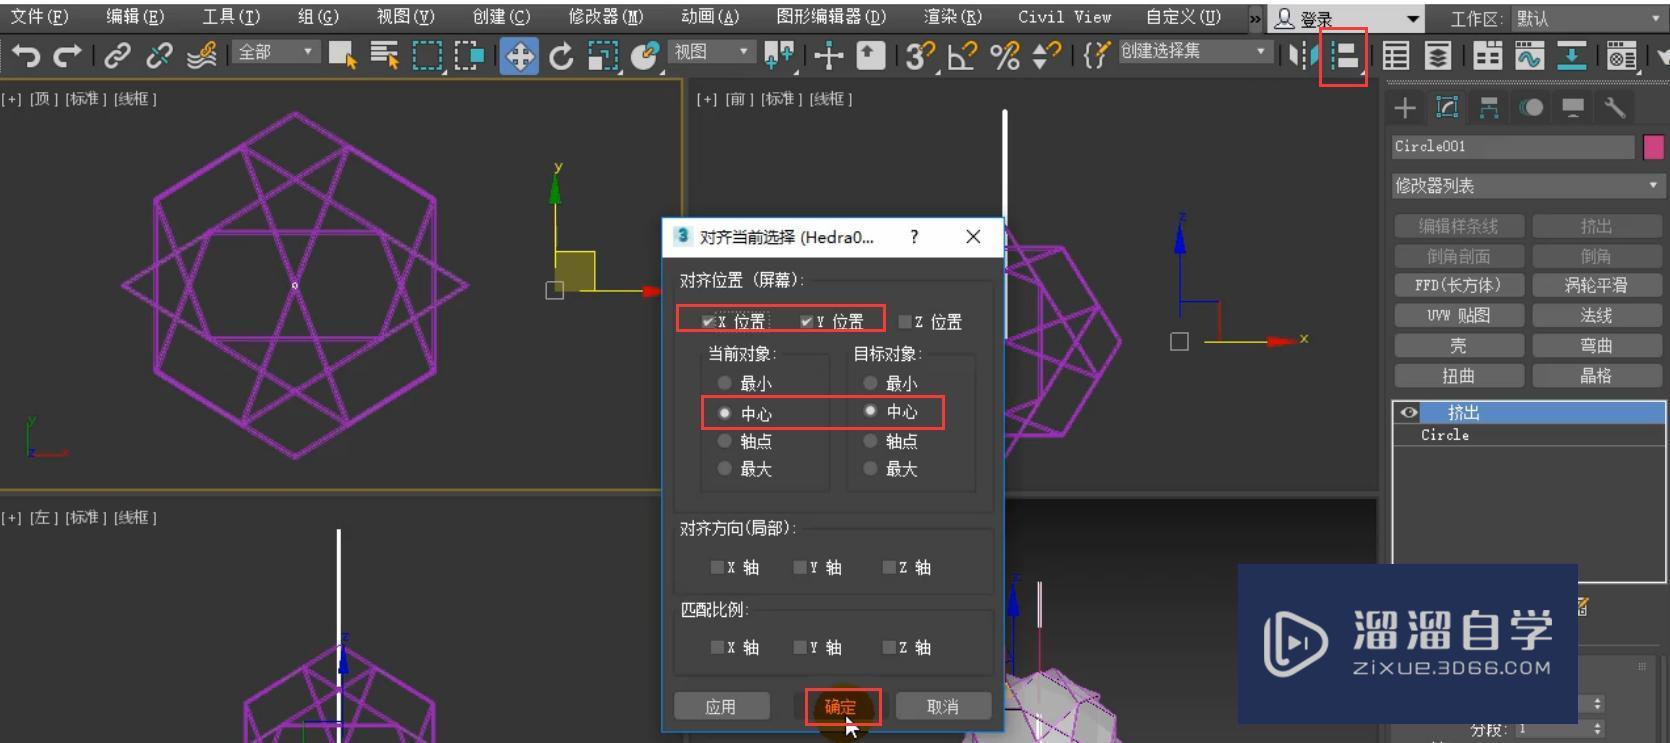This screenshot has height=743, width=1670.
Task: Open the Utilities wrench panel tab
Action: coord(1615,107)
